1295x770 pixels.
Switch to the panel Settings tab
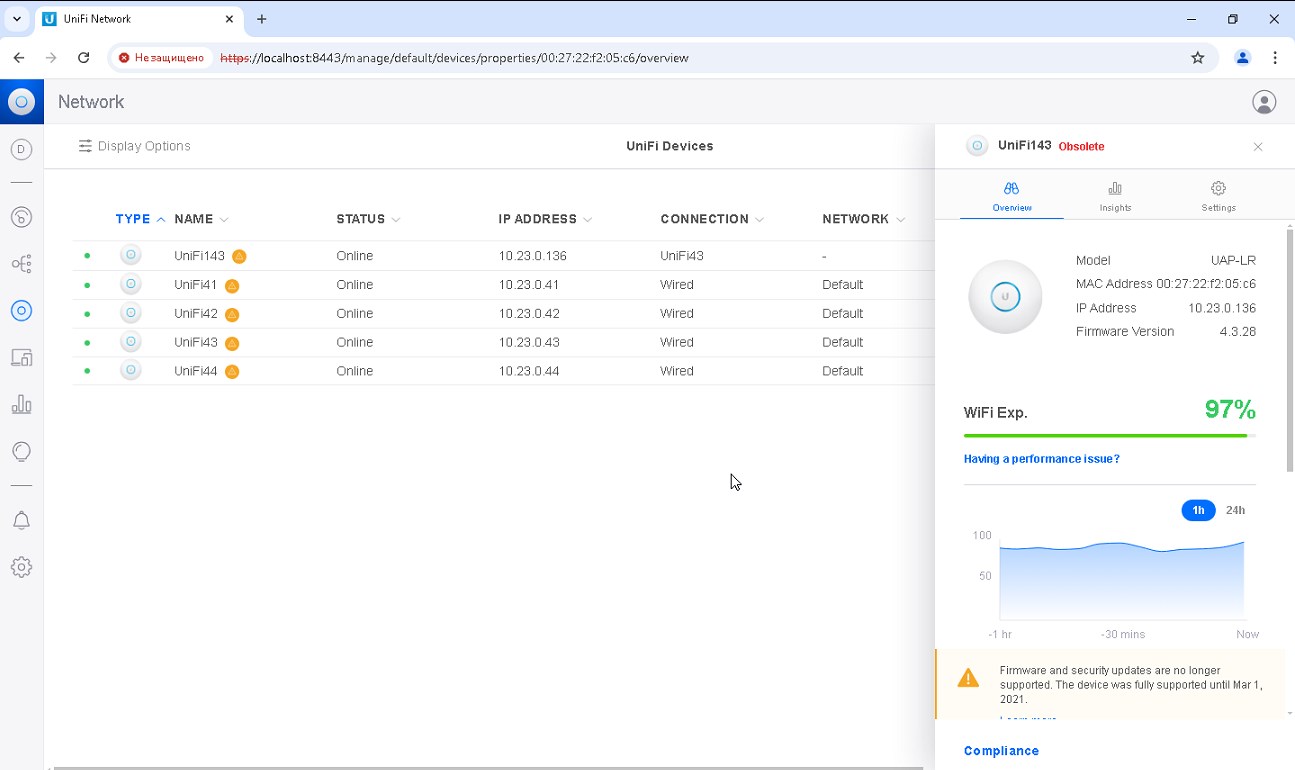tap(1218, 196)
